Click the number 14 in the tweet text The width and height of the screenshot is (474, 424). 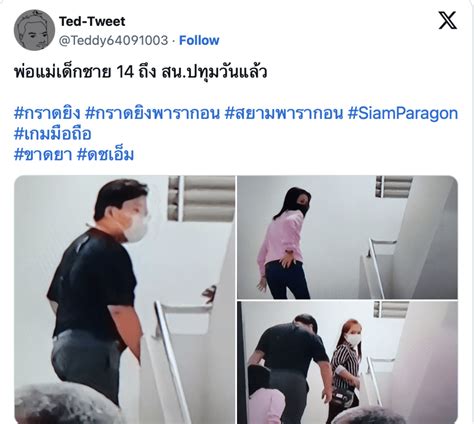125,72
